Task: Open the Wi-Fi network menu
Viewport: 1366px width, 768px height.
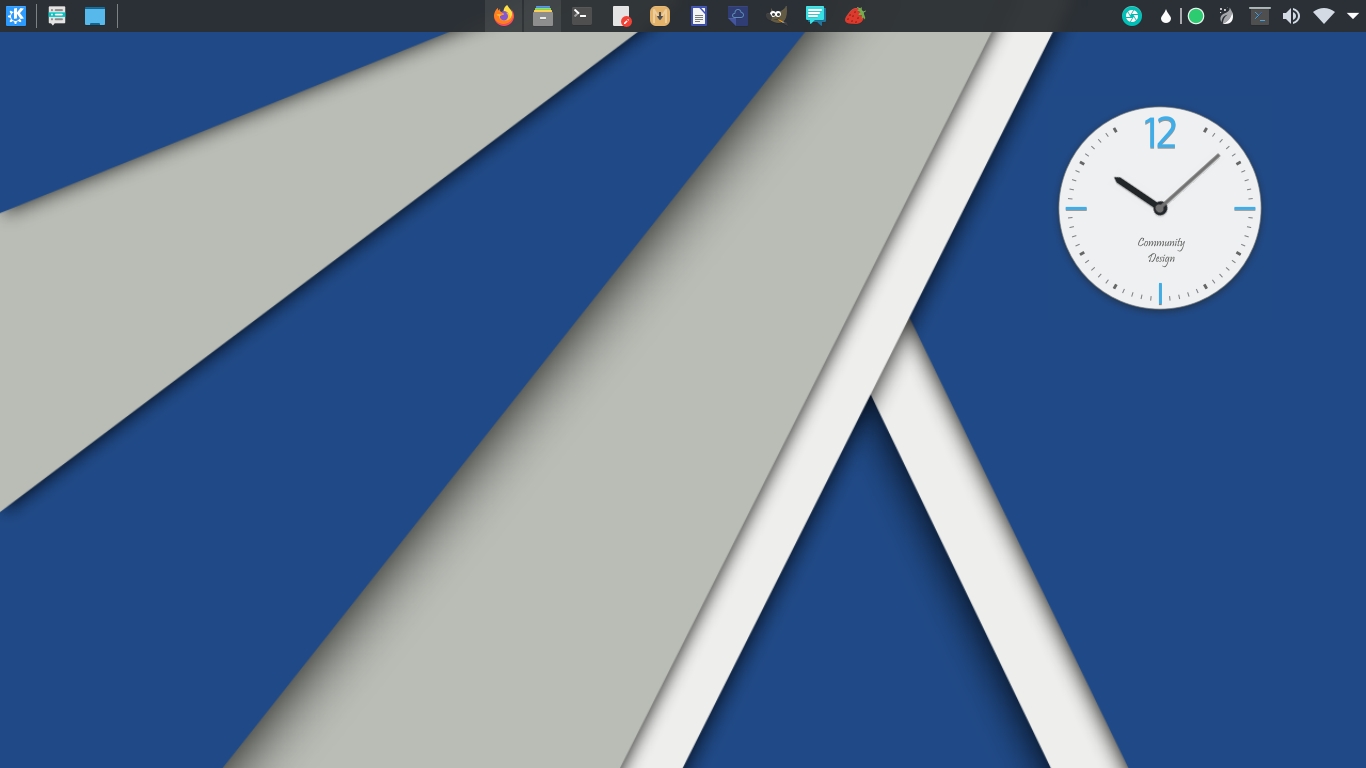Action: point(1324,16)
